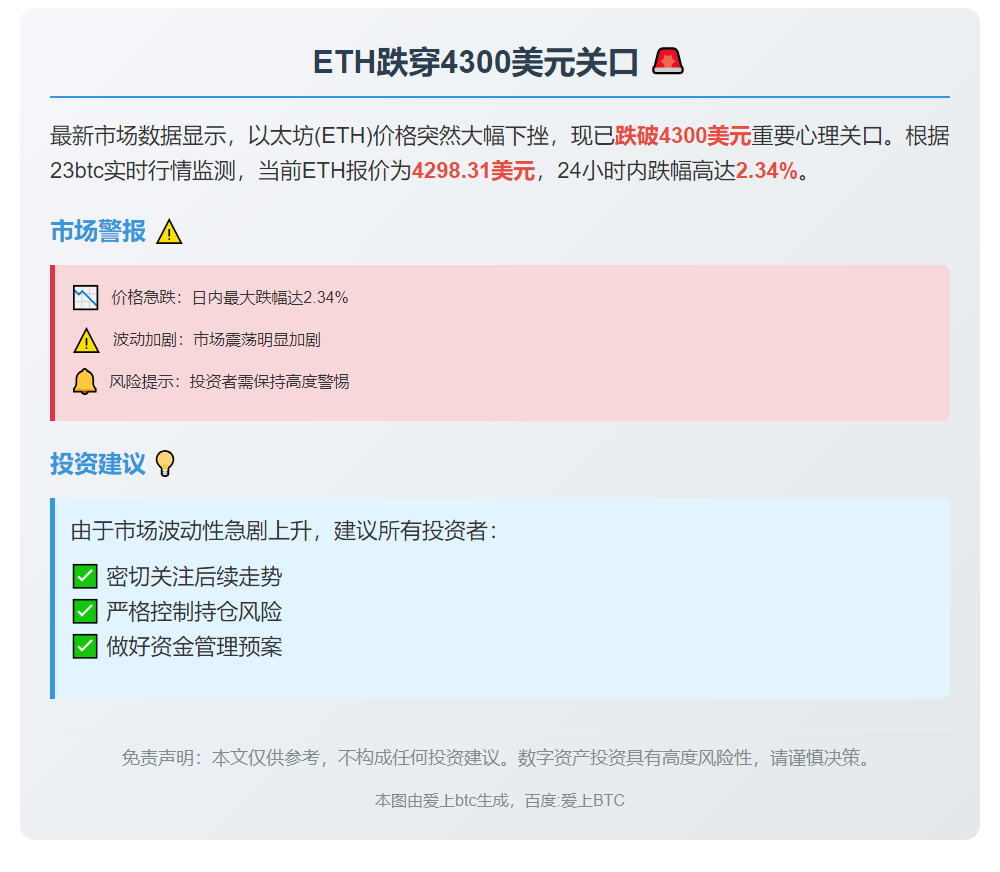Viewport: 1000px width, 872px height.
Task: Toggle the checkmark beside 密切关注后续走势
Action: point(84,576)
